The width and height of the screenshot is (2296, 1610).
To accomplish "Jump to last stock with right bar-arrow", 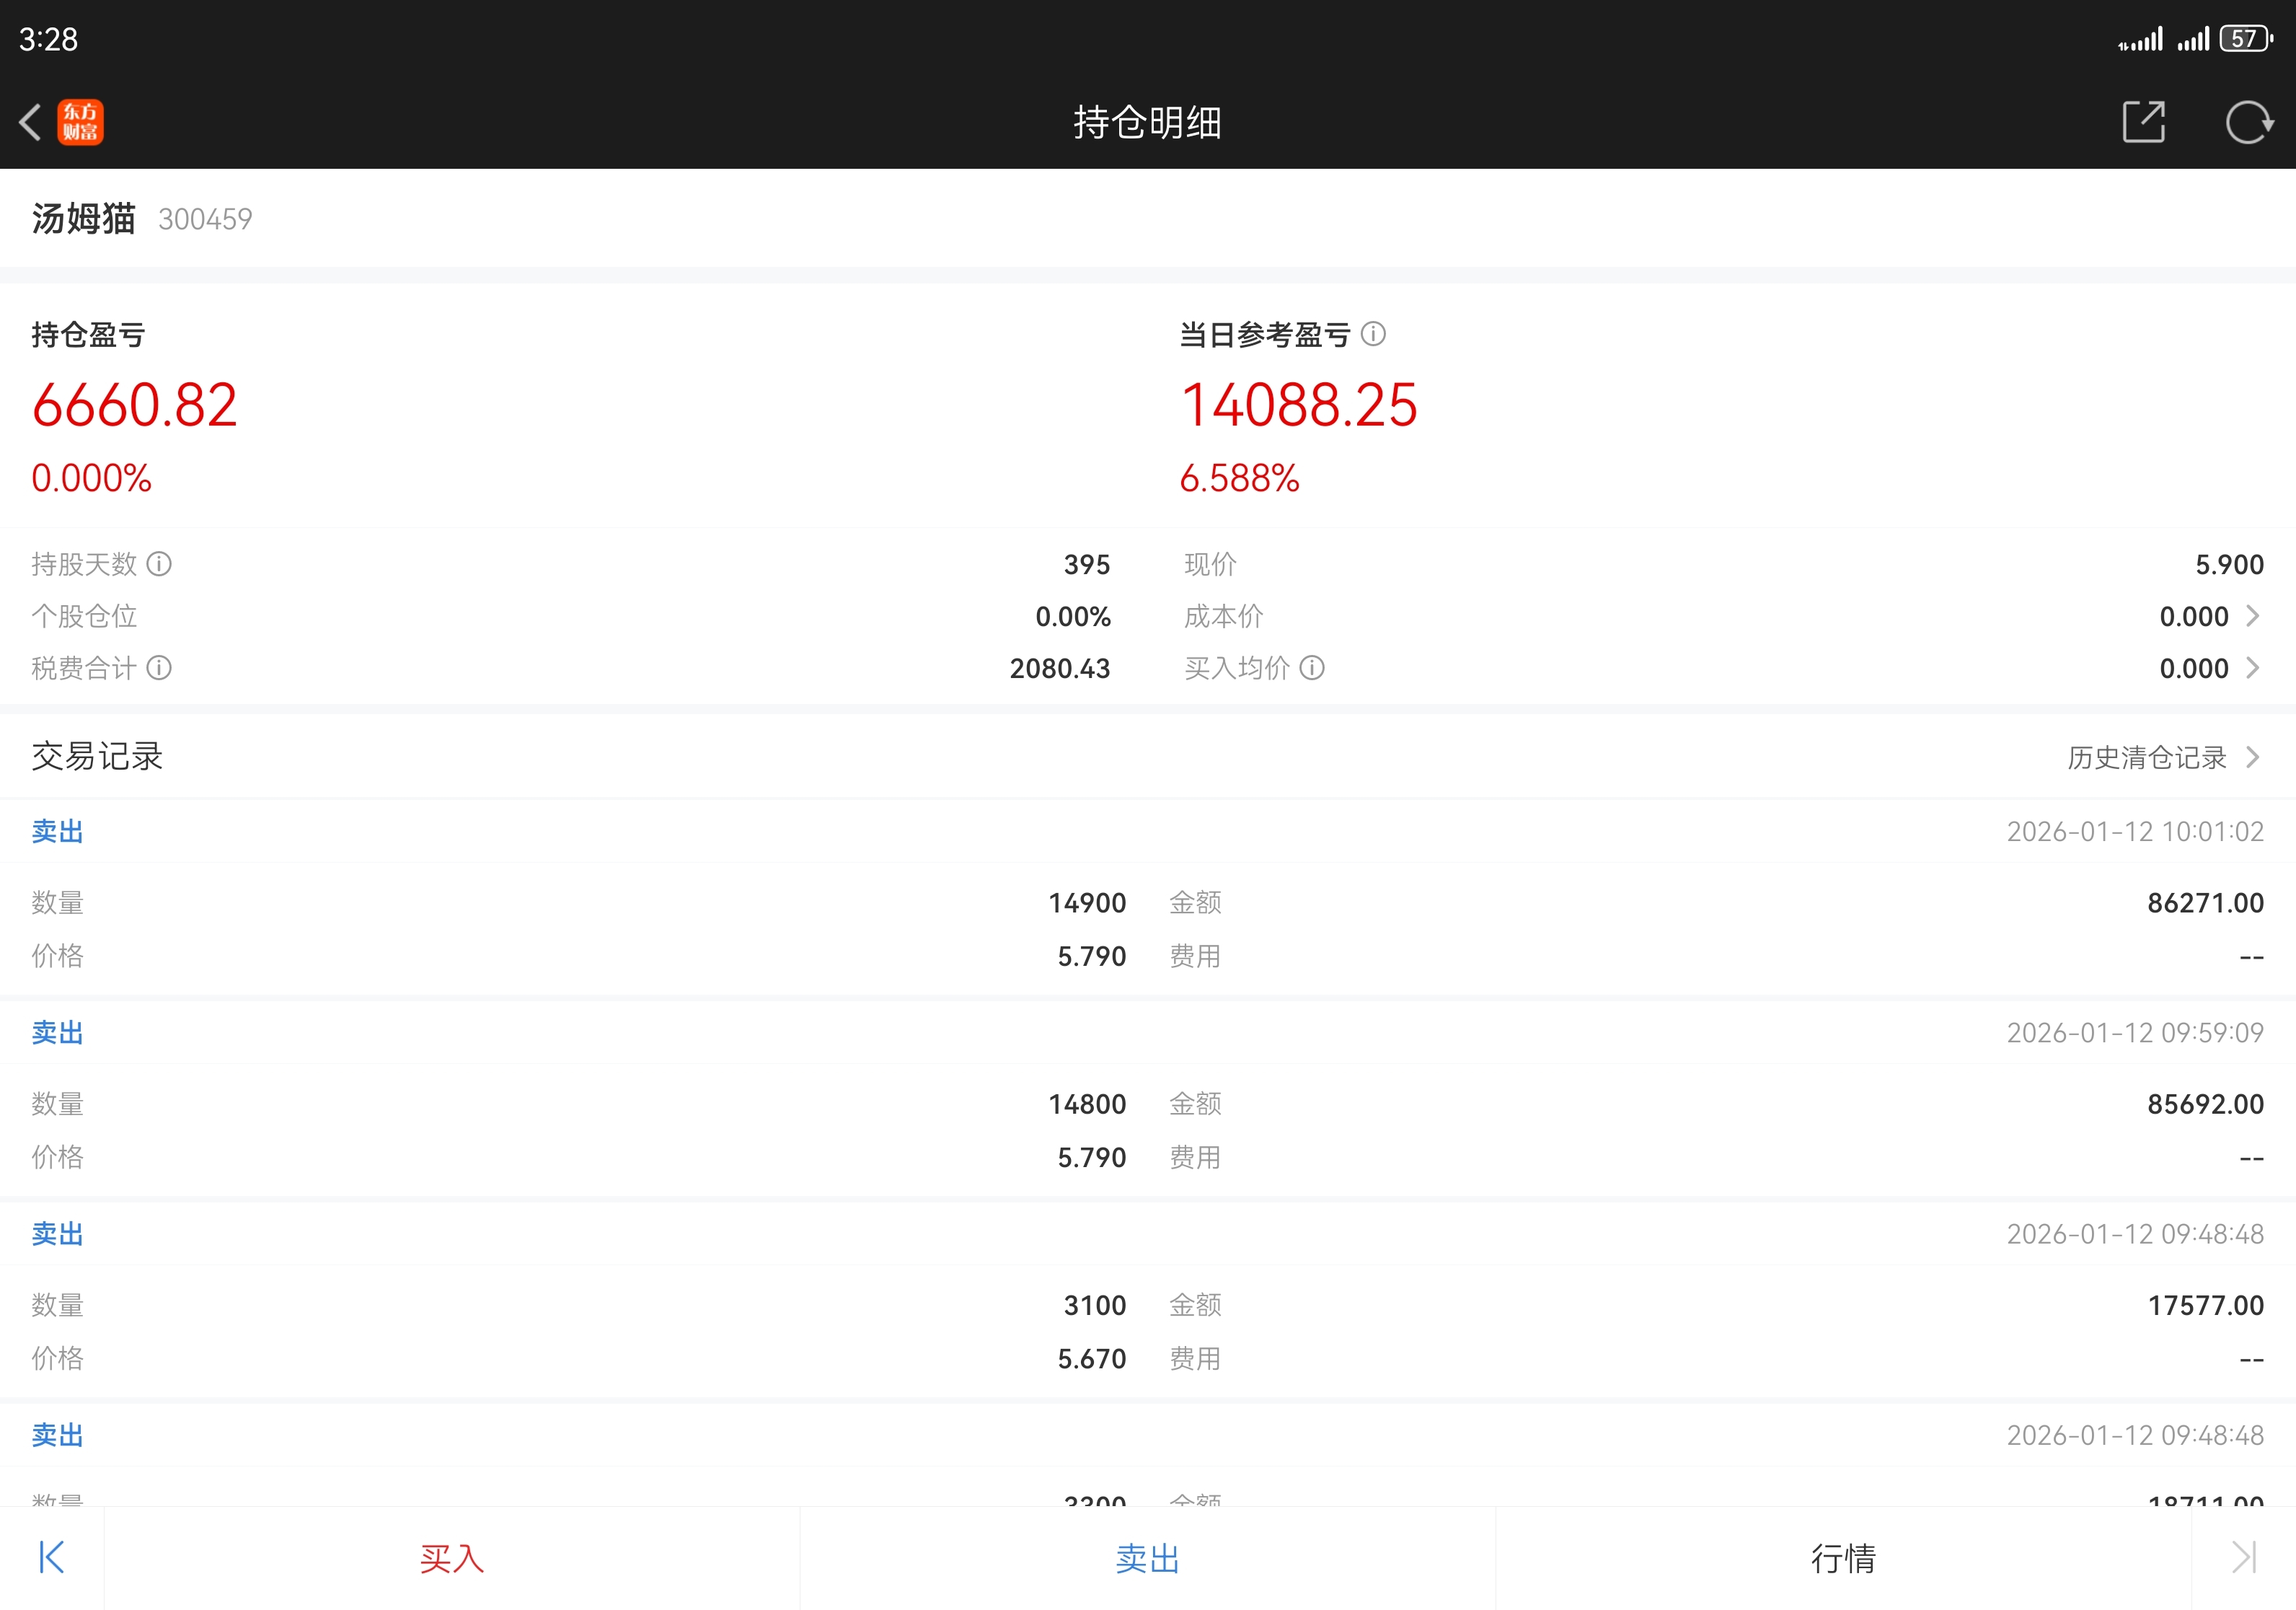I will click(2243, 1557).
